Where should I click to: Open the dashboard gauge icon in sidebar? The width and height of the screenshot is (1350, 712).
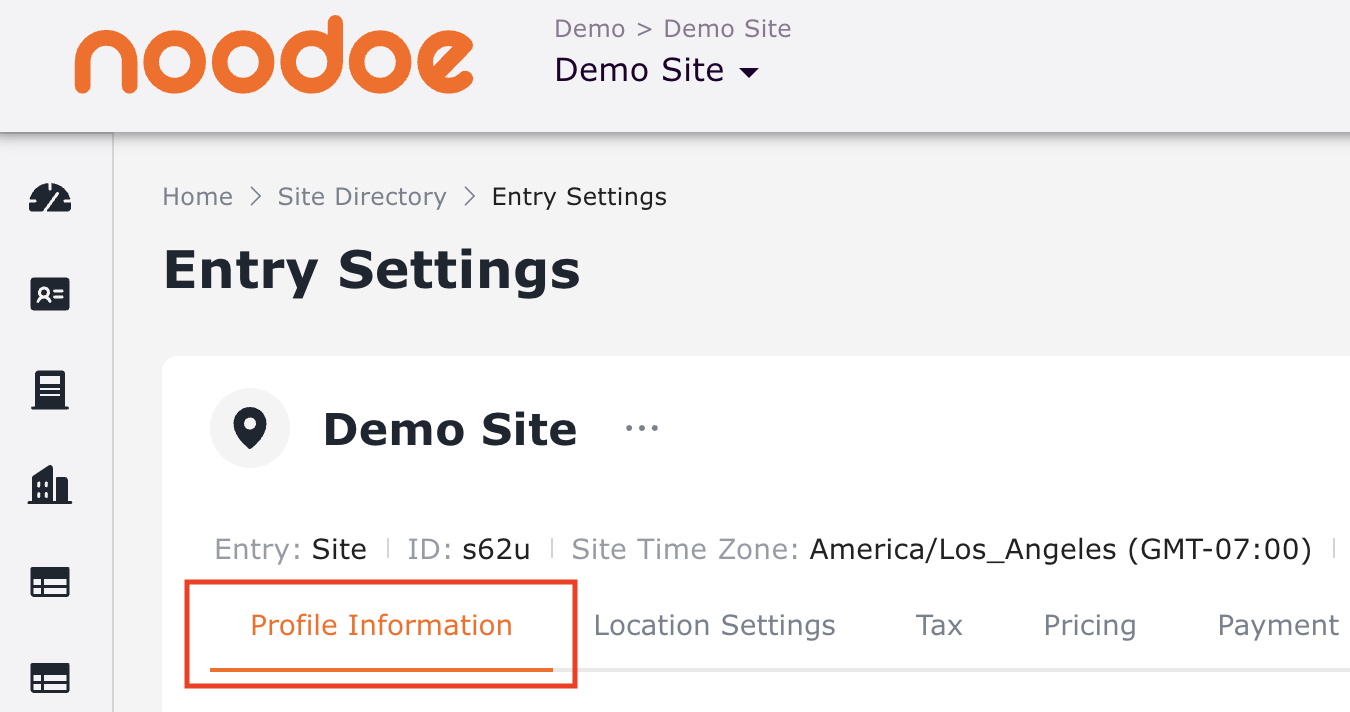pos(50,198)
